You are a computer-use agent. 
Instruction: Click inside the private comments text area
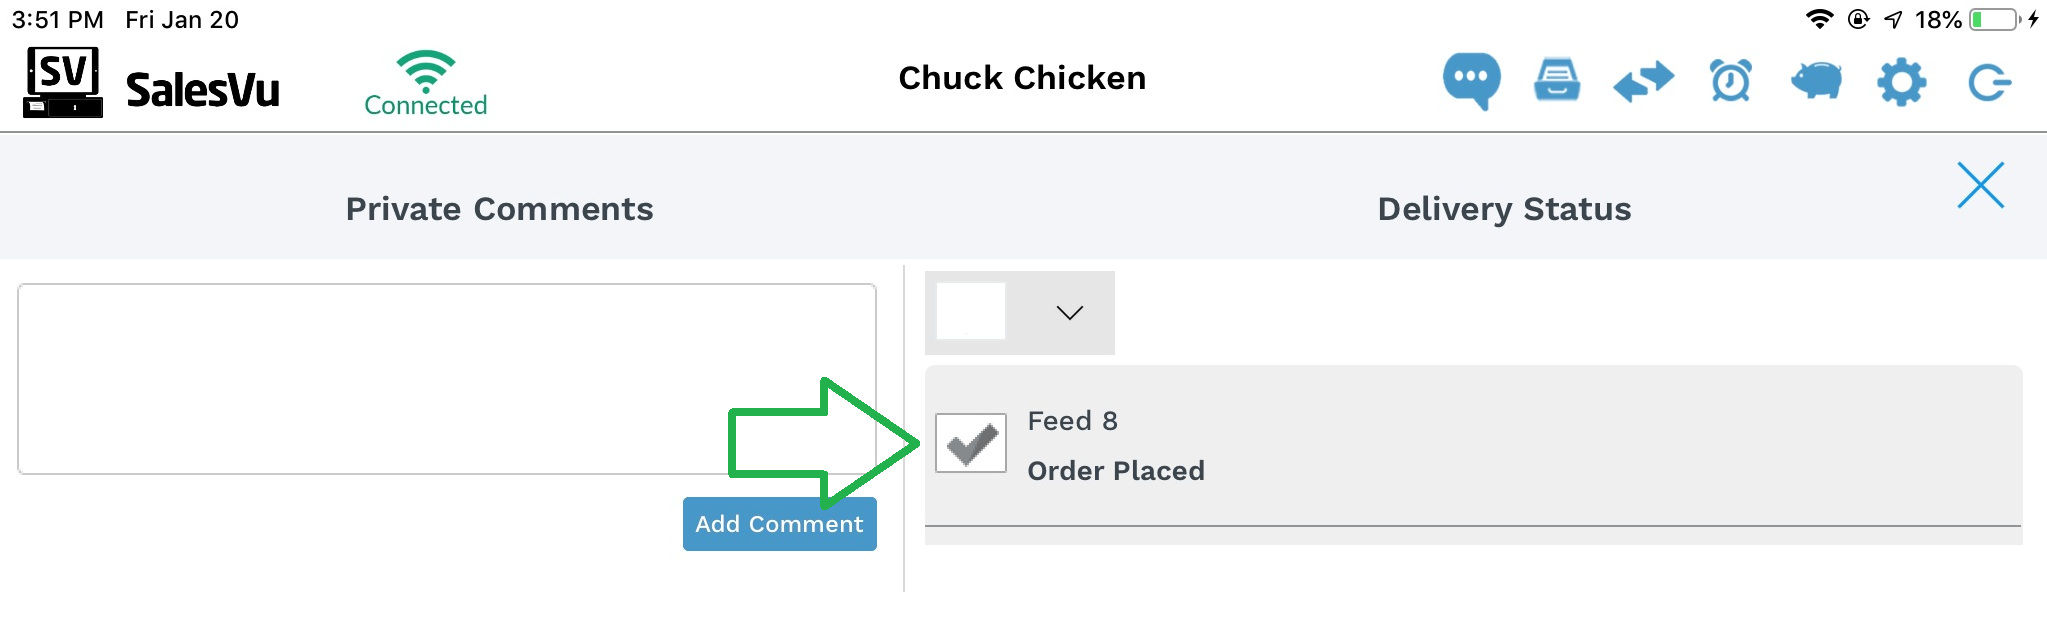tap(447, 379)
